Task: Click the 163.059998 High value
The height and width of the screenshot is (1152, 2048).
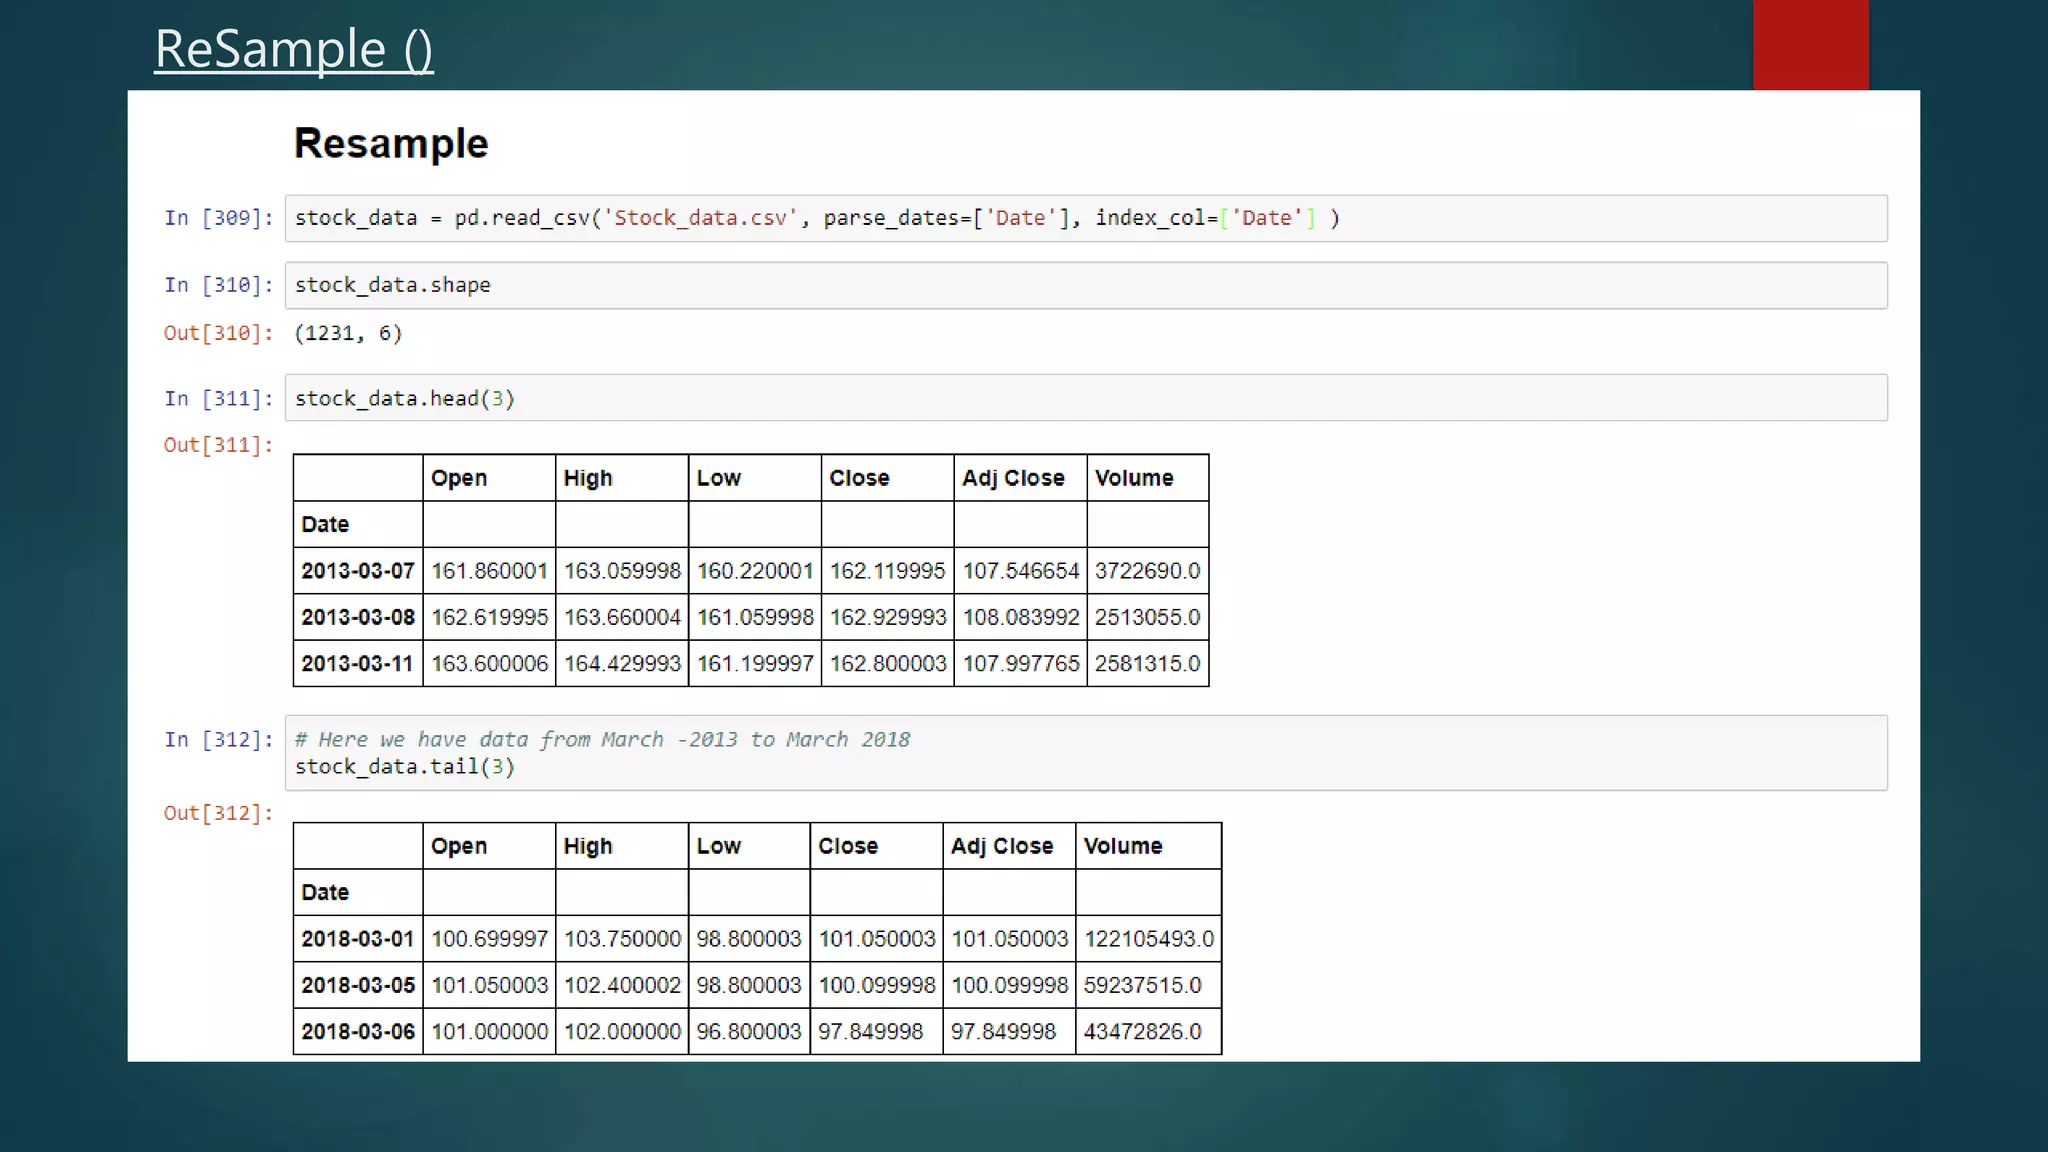Action: (x=622, y=571)
